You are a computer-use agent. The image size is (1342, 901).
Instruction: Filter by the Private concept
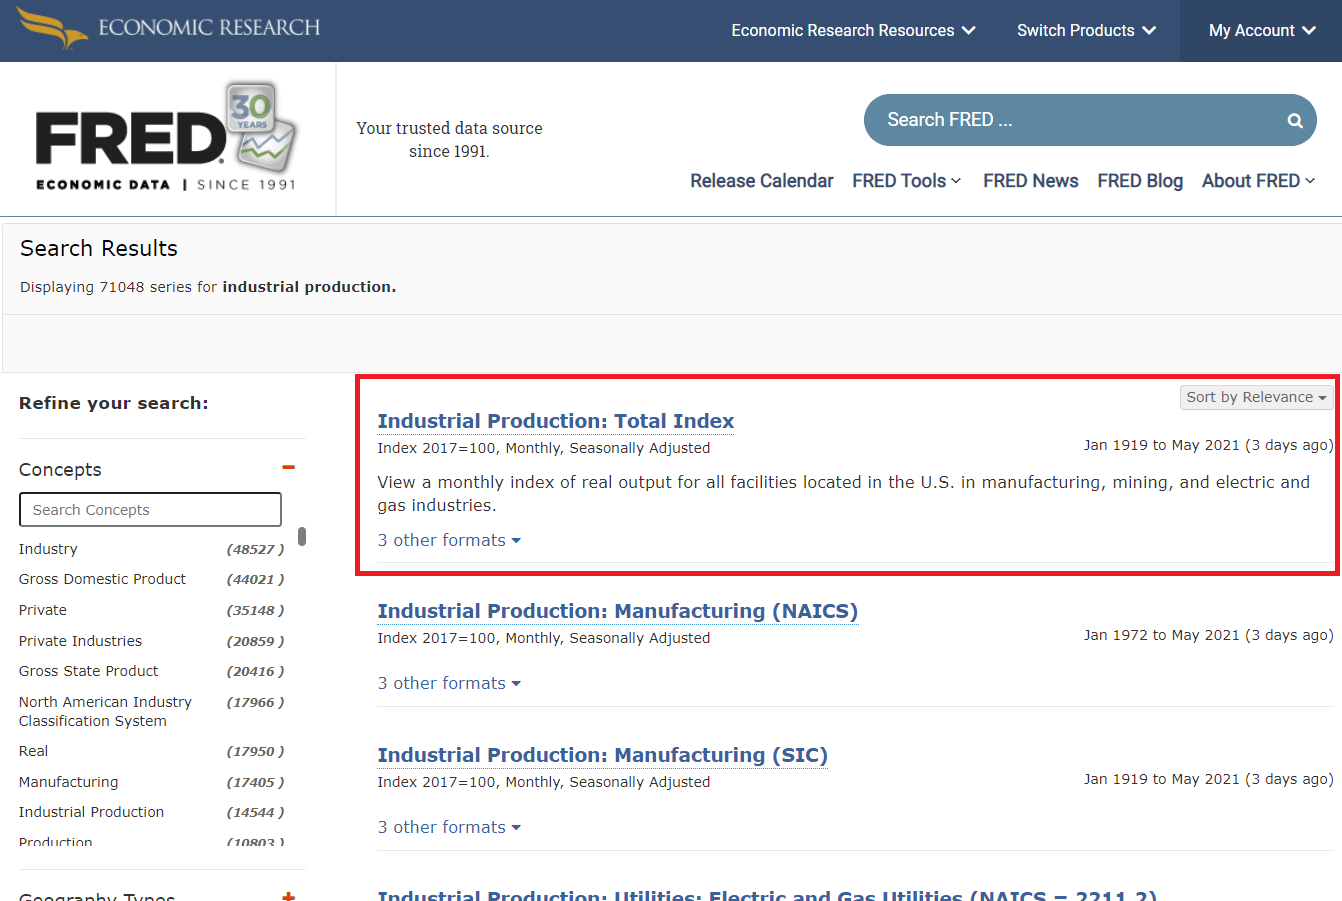(x=43, y=610)
